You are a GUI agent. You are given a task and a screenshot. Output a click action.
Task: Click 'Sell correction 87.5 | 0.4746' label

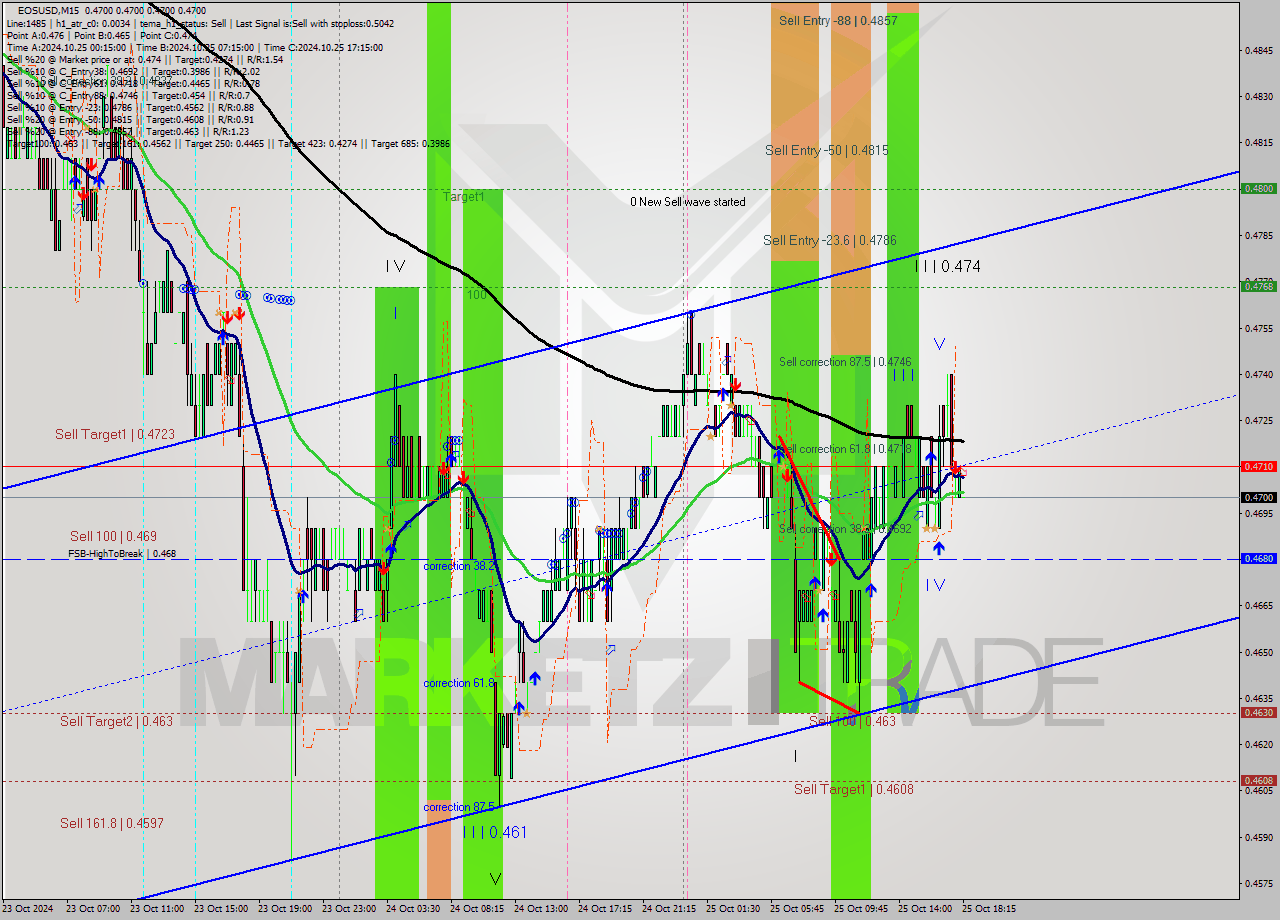coord(845,362)
